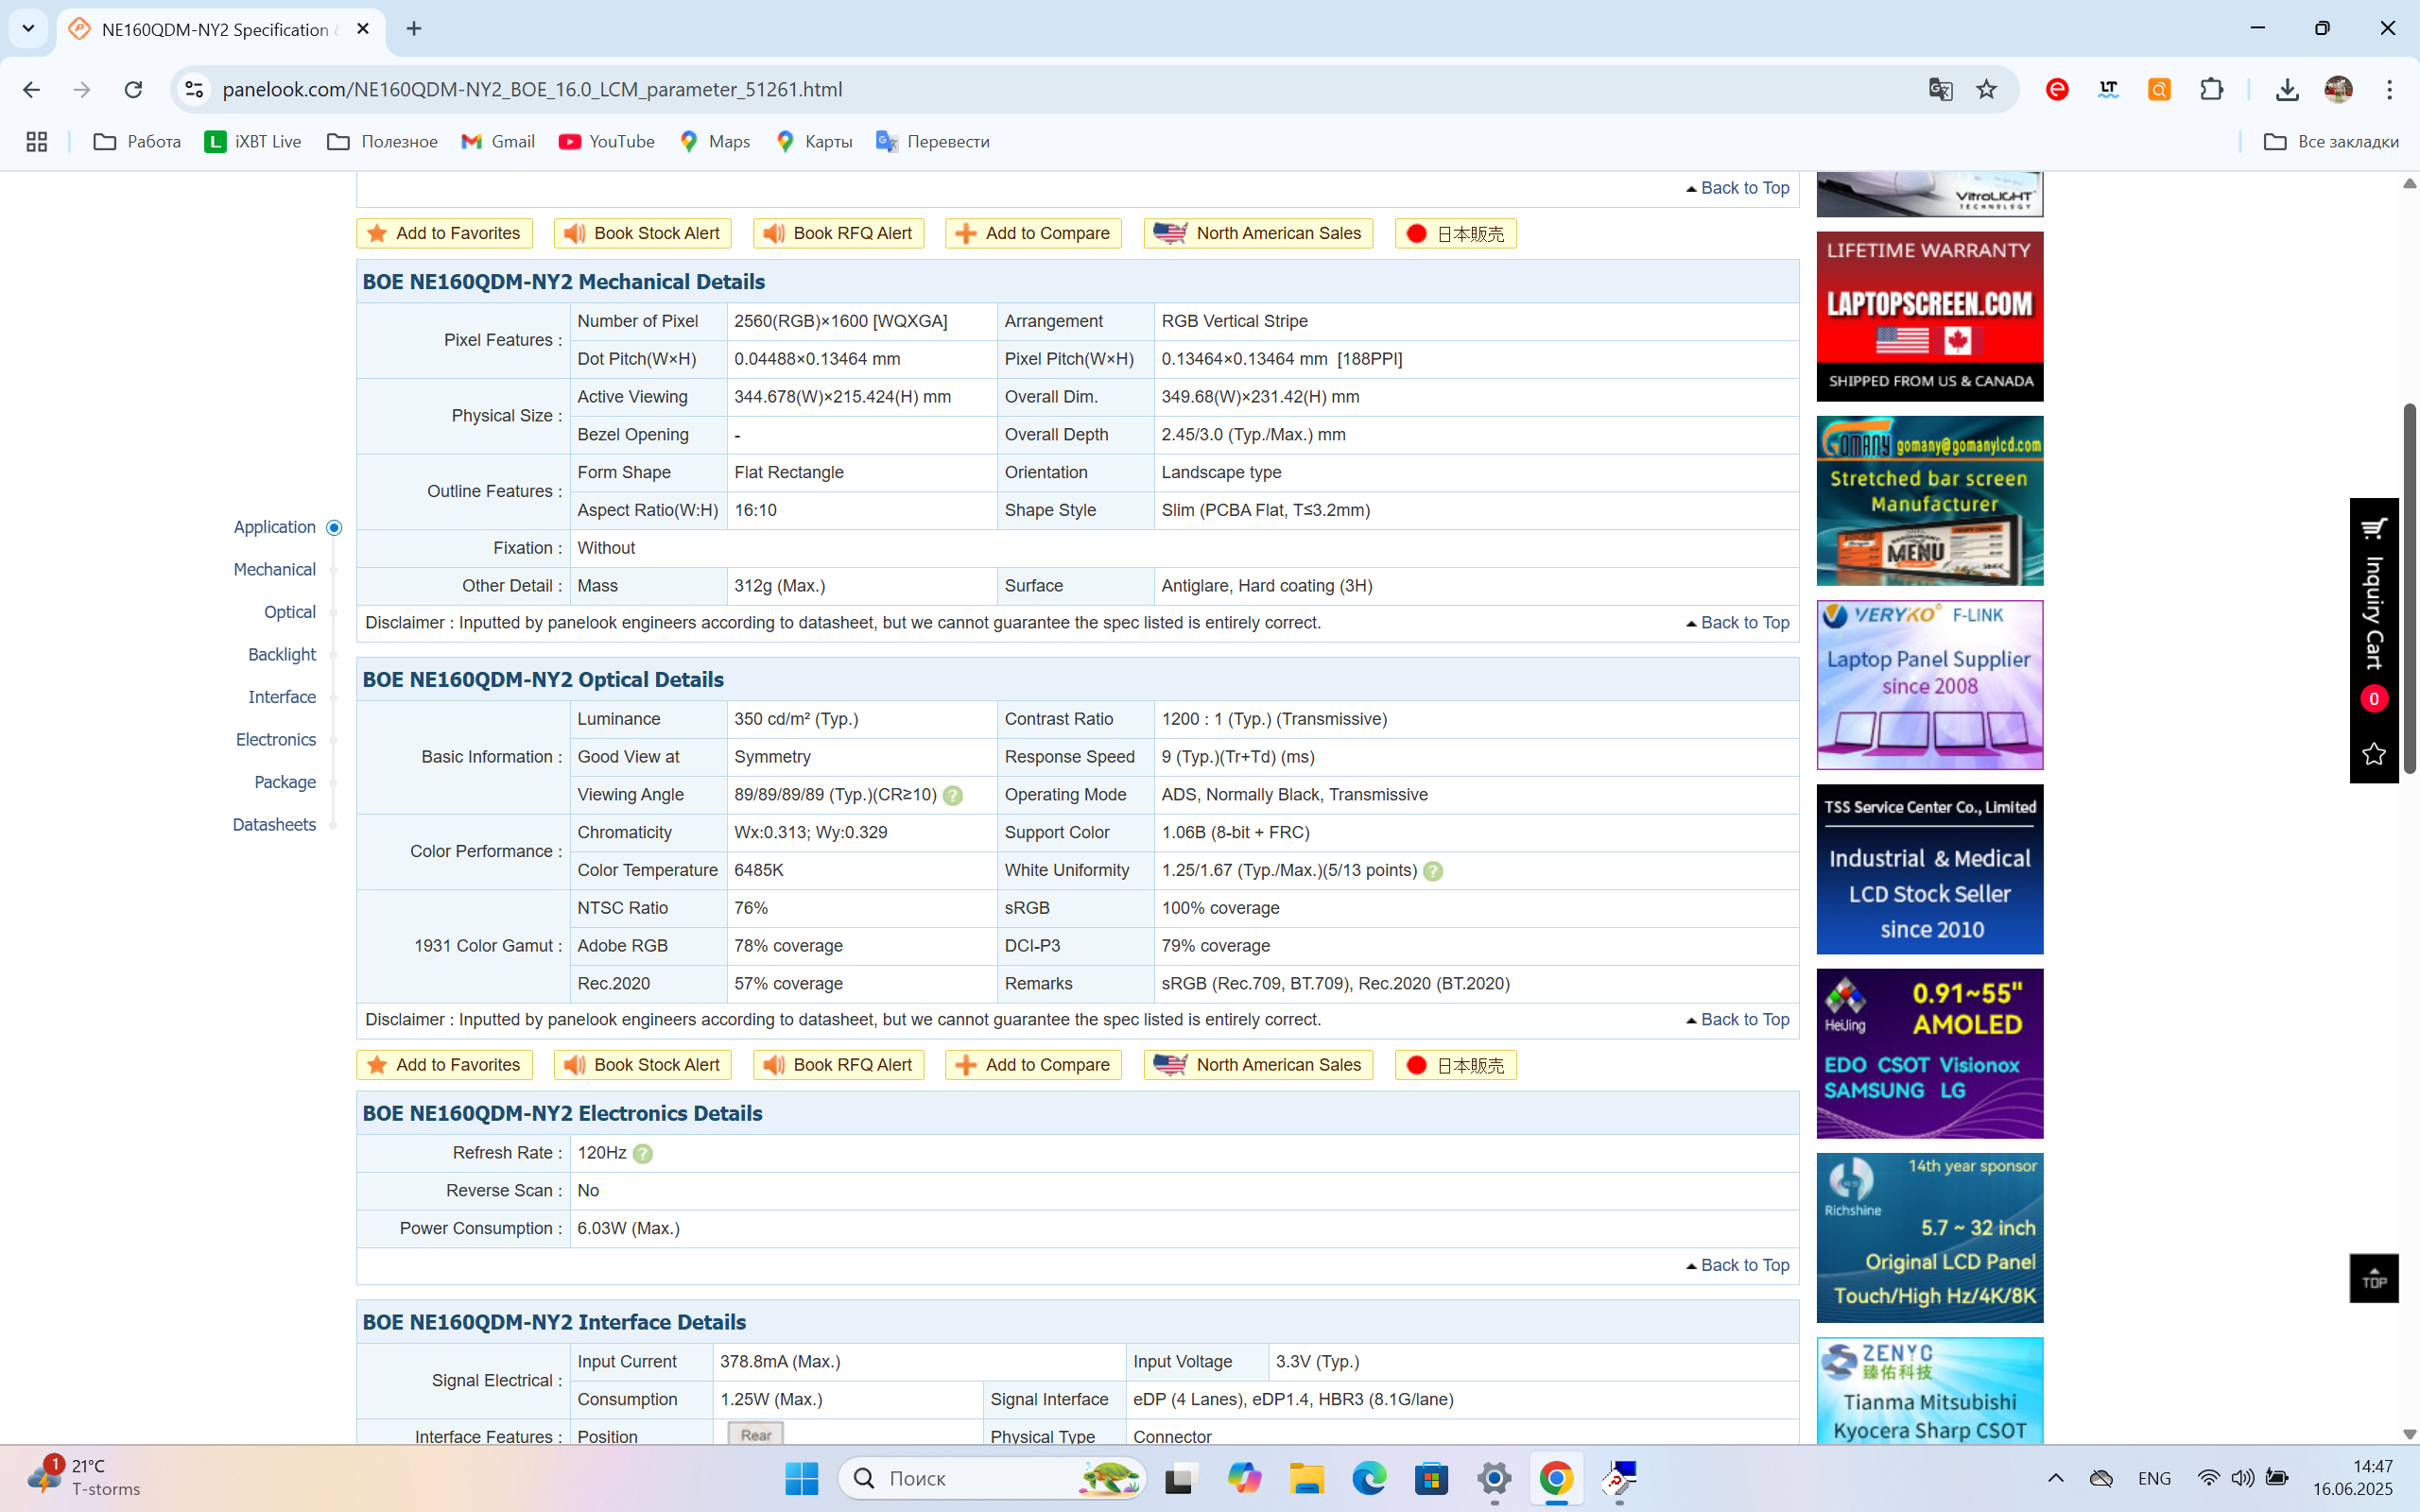Open the Все закладки bookmarks folder

(2331, 142)
